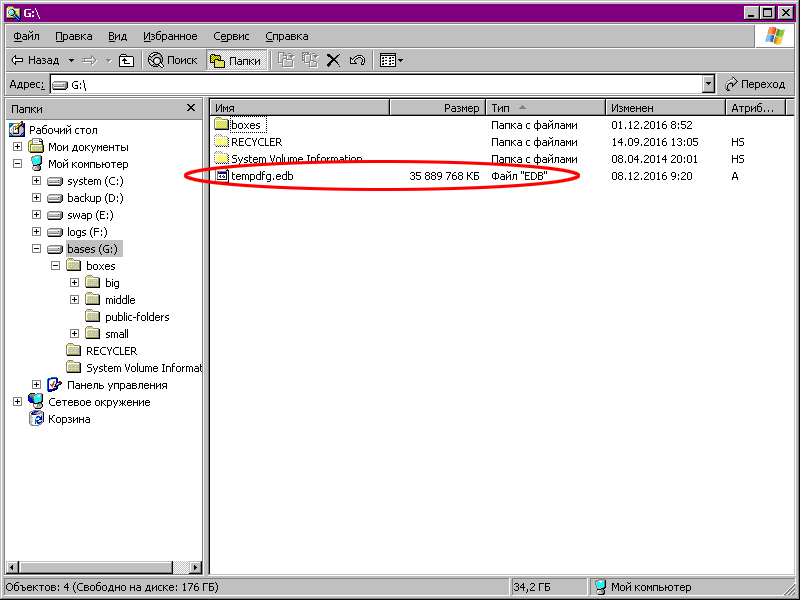The image size is (800, 600).
Task: Expand backup (D:) drive node
Action: pos(36,197)
